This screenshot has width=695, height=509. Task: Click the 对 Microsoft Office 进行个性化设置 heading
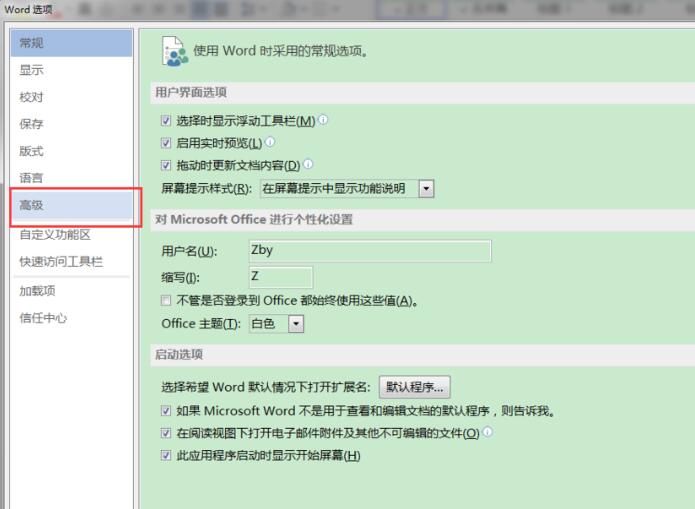click(254, 219)
